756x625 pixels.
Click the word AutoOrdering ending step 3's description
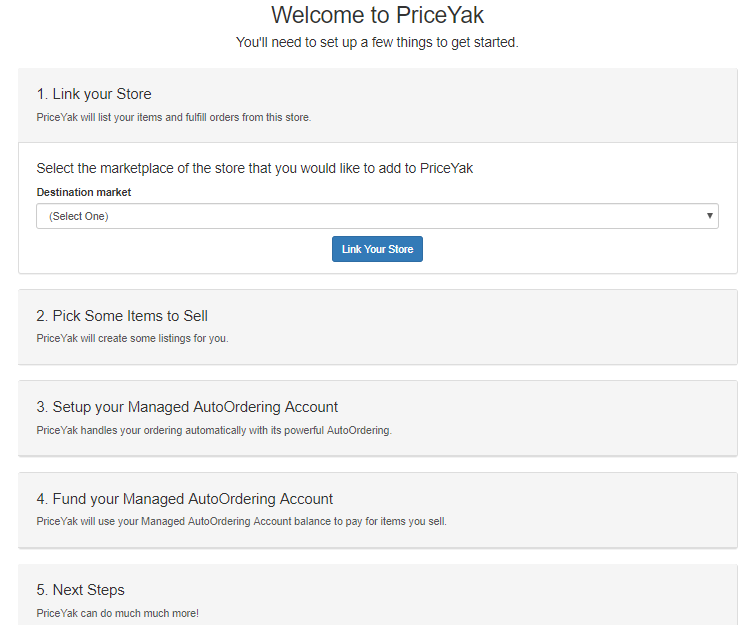click(359, 430)
